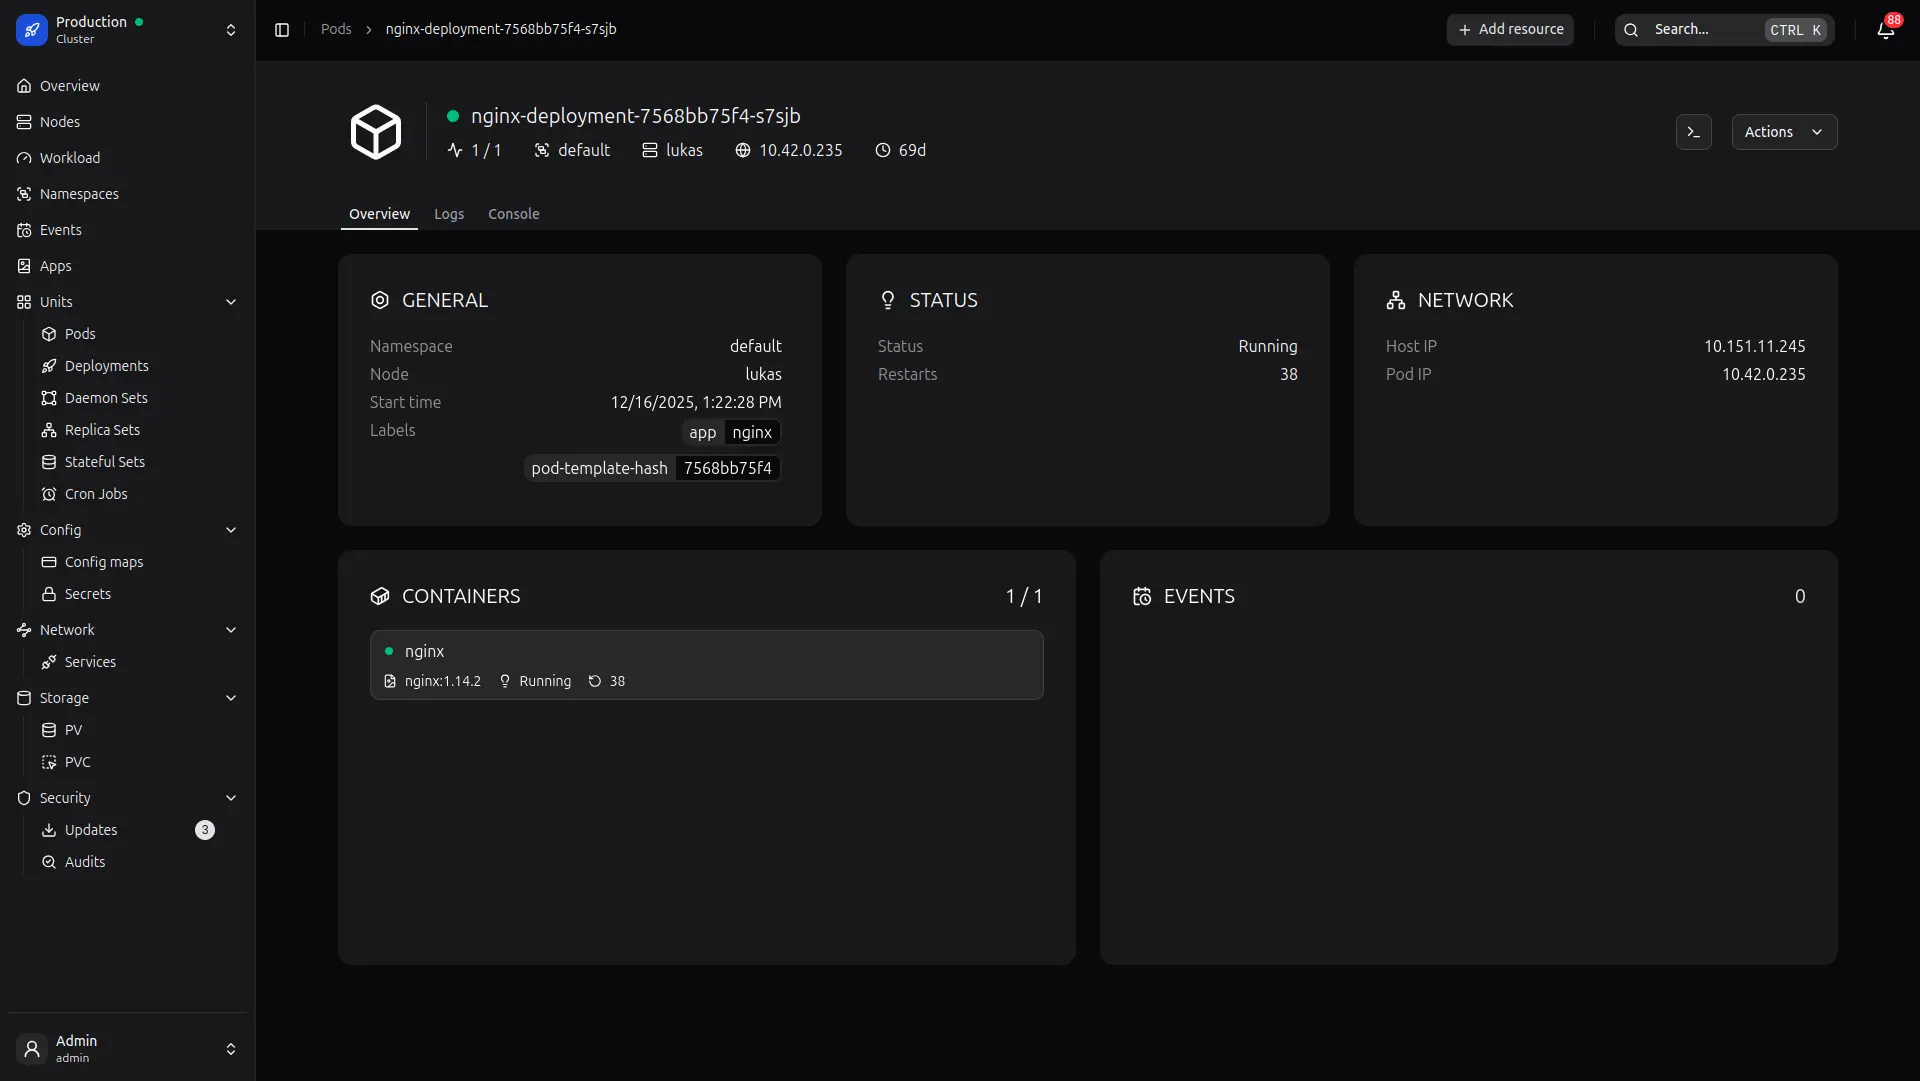Switch to the Console tab
The image size is (1920, 1081).
coord(513,214)
